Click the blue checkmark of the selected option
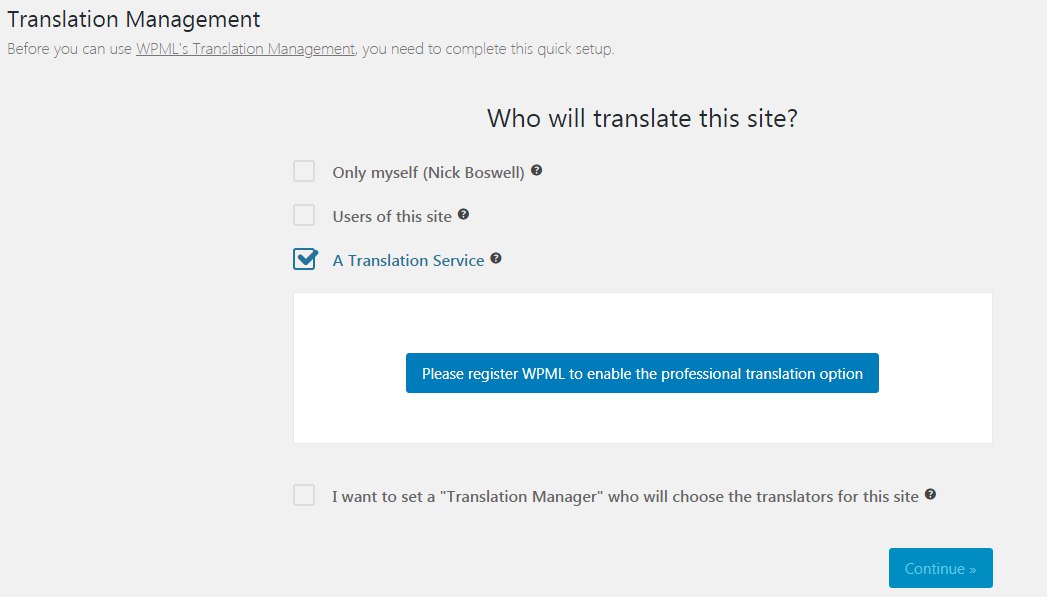 (x=306, y=258)
